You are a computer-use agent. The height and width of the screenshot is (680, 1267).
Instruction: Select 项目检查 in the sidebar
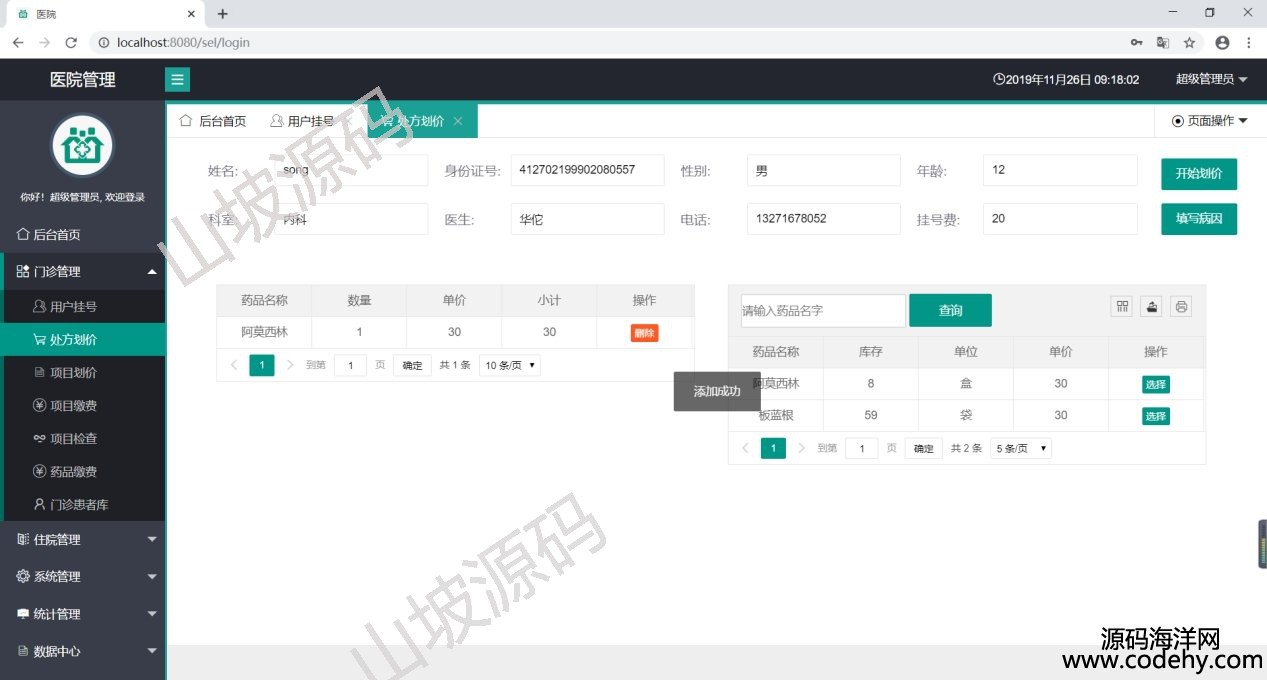pyautogui.click(x=82, y=438)
